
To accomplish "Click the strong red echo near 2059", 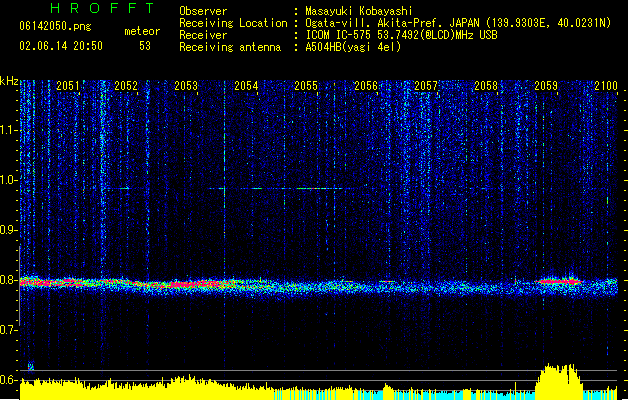I will (x=559, y=281).
